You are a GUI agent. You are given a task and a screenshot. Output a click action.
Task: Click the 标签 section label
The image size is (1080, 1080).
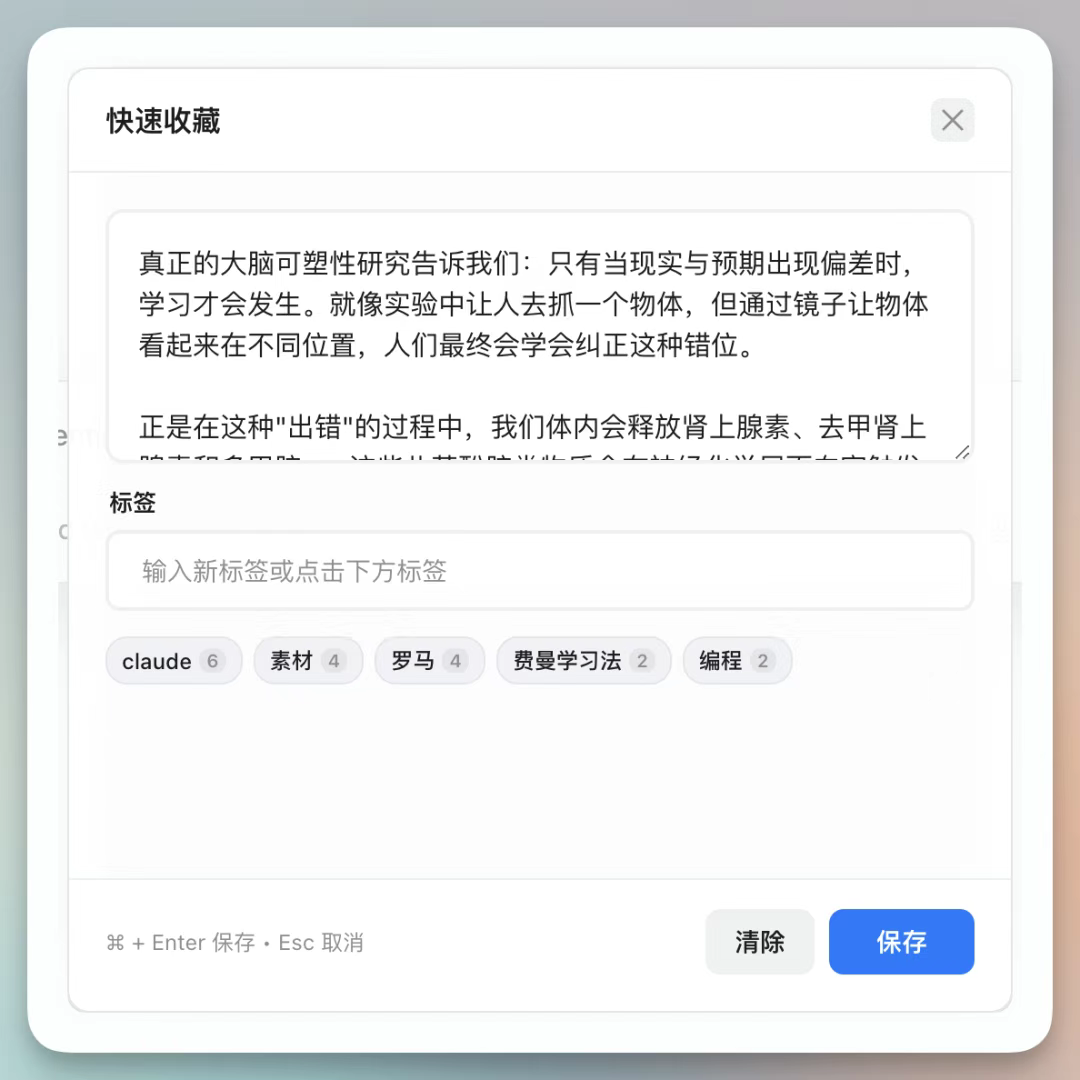point(132,502)
